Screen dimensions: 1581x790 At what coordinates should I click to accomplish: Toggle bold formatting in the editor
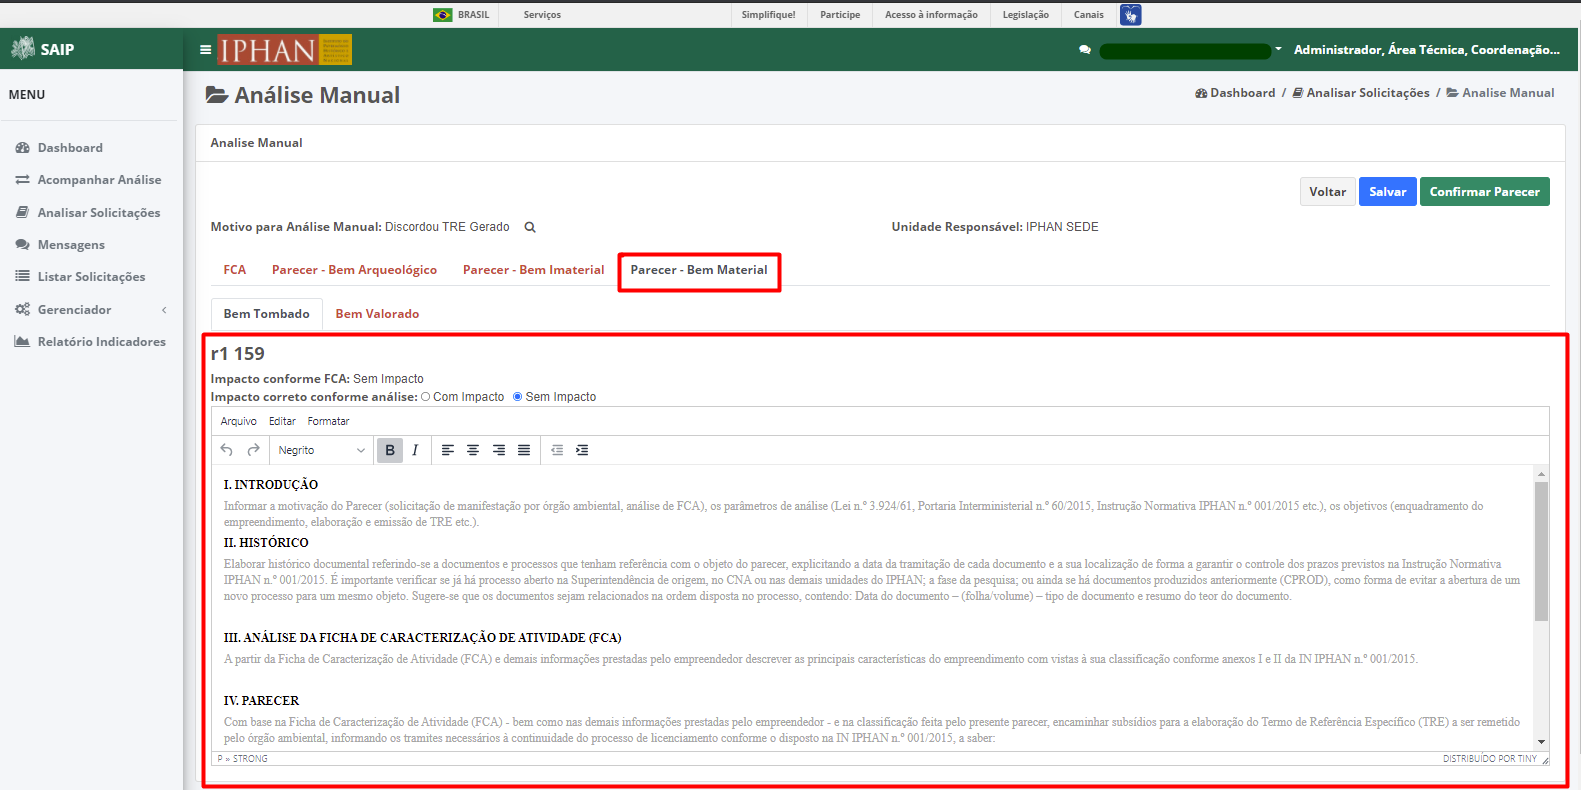tap(390, 450)
